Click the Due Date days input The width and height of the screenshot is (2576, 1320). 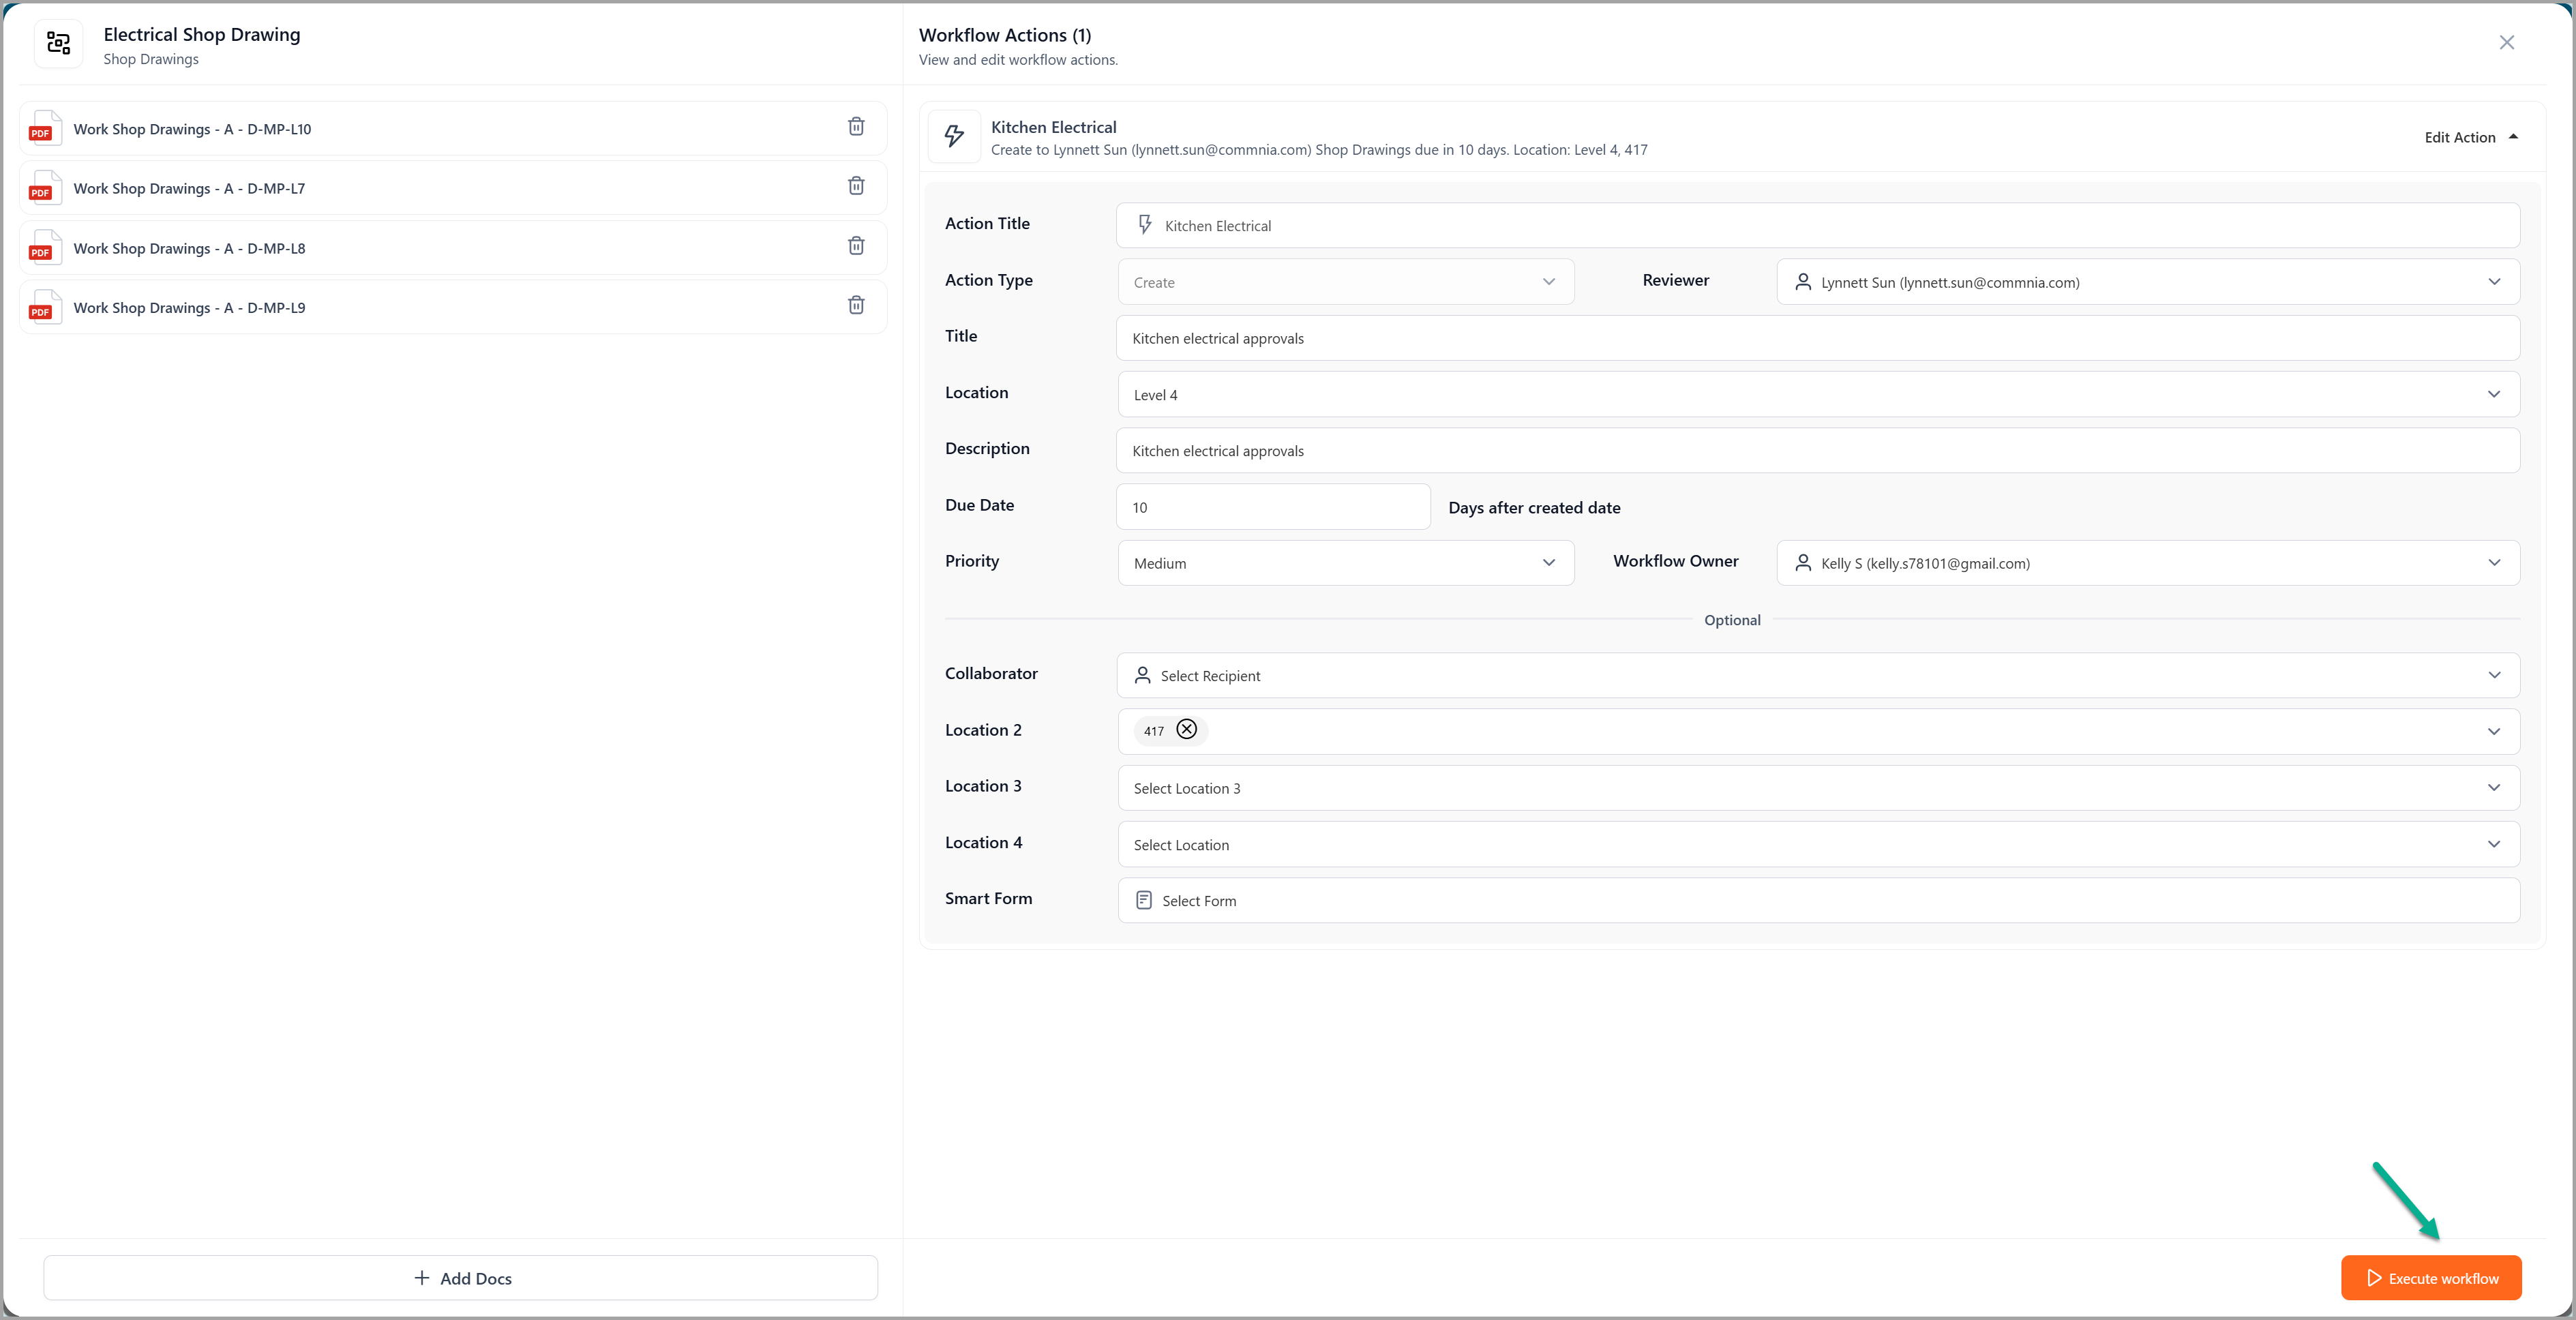click(x=1273, y=507)
